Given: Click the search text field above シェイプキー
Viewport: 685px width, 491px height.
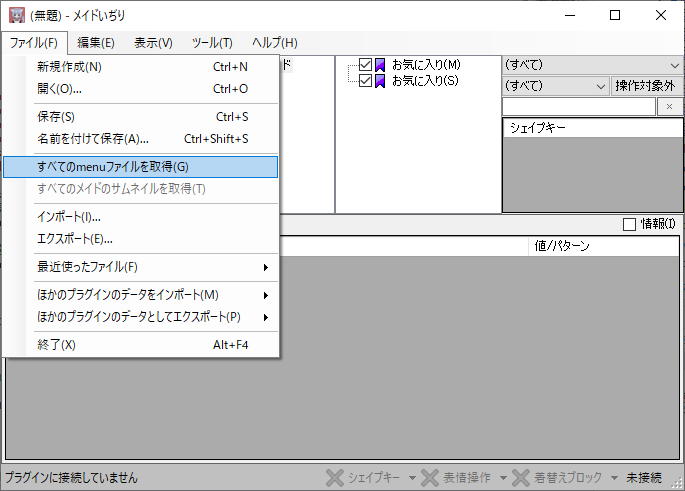Looking at the screenshot, I should point(578,106).
